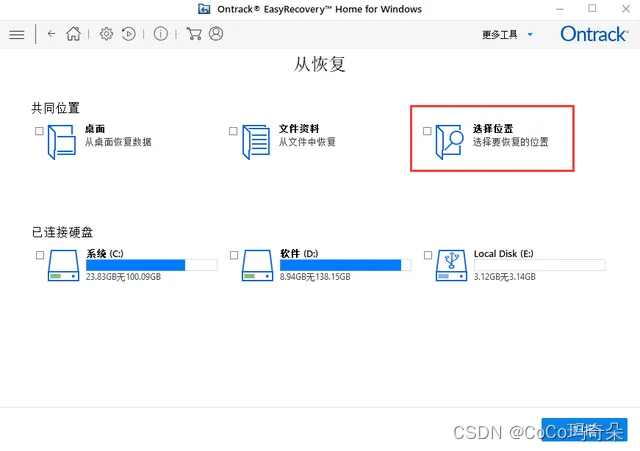The image size is (640, 451).
Task: Close the EasyRecovery window
Action: click(625, 9)
